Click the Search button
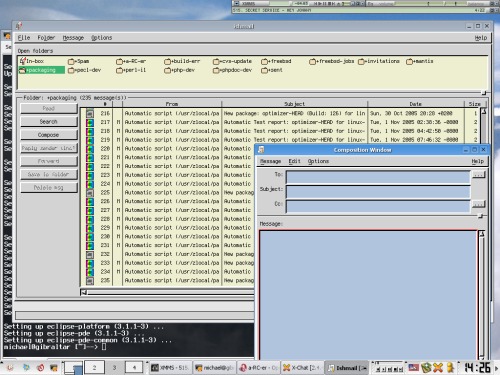The width and height of the screenshot is (500, 375). 49,122
